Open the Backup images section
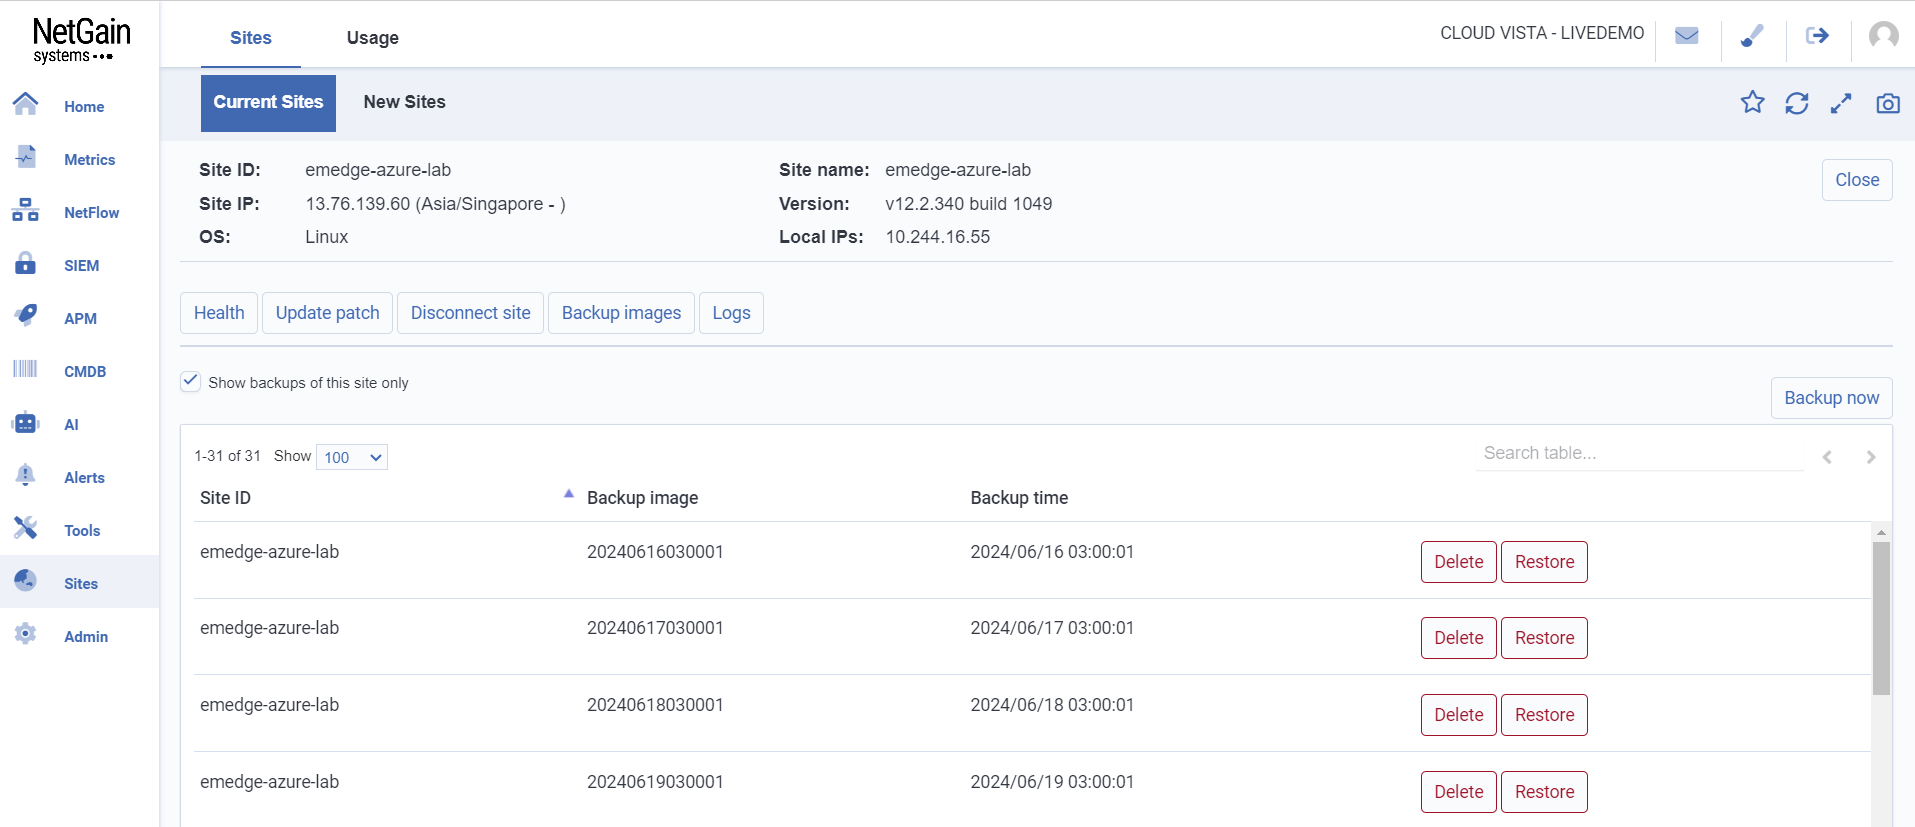This screenshot has height=827, width=1915. point(621,313)
